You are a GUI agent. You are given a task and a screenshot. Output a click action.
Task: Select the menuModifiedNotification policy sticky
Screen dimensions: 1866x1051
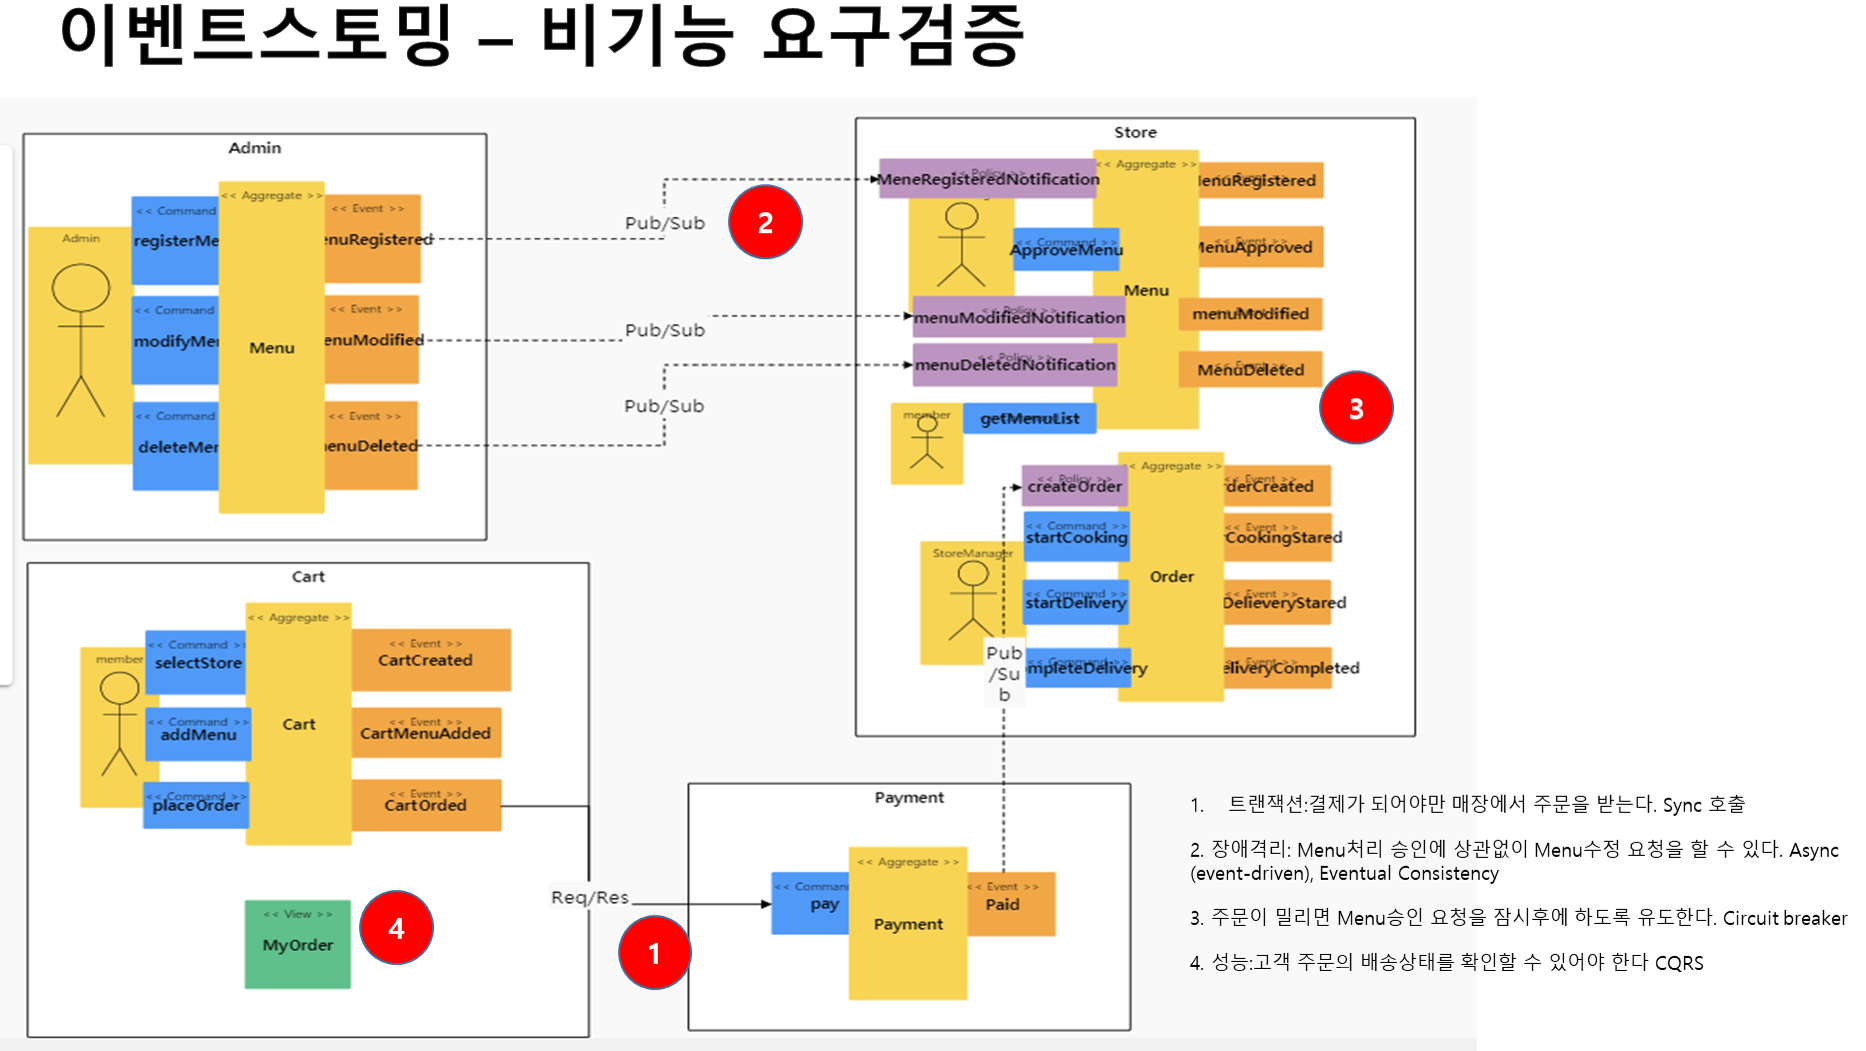point(1019,317)
